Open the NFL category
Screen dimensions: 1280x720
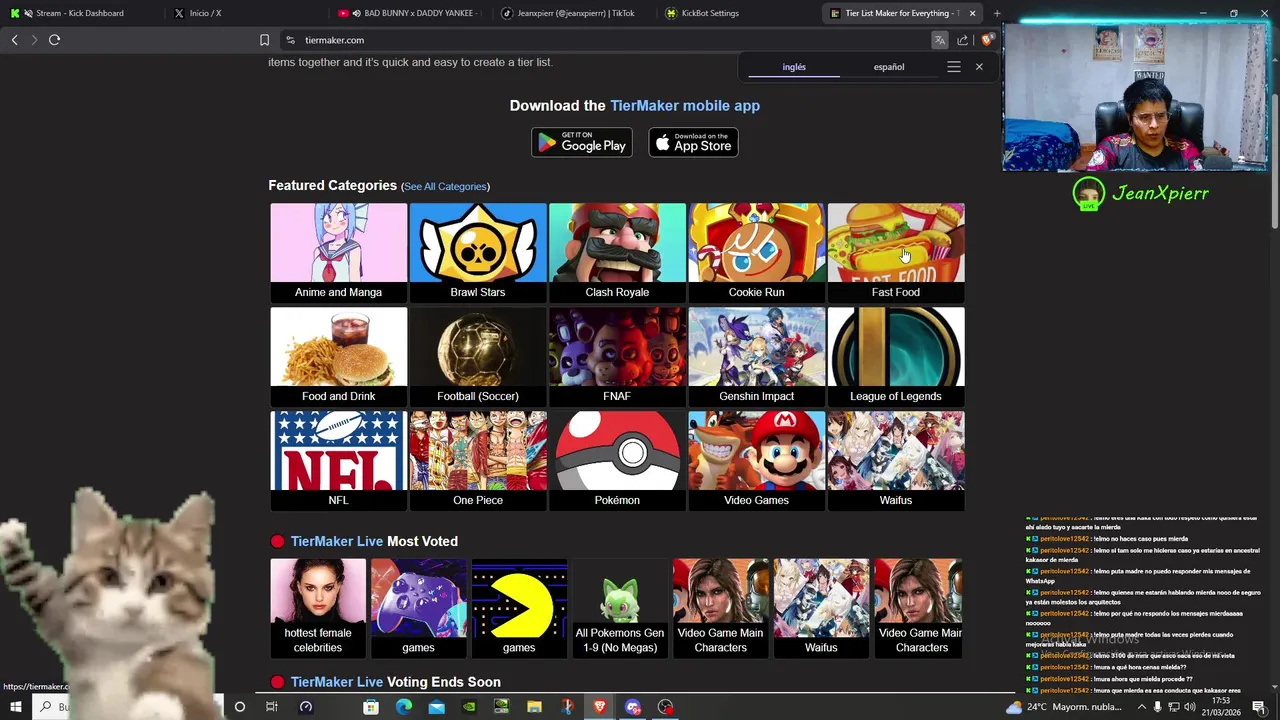338,460
